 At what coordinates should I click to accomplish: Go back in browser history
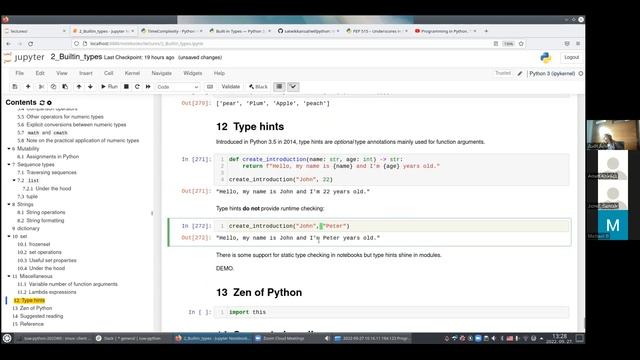(x=9, y=44)
